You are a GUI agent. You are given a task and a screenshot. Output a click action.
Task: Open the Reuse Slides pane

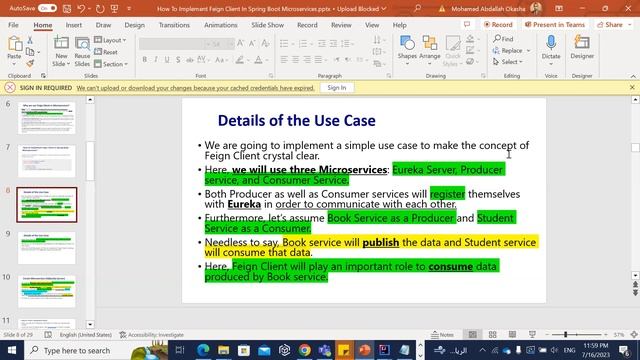tap(82, 51)
